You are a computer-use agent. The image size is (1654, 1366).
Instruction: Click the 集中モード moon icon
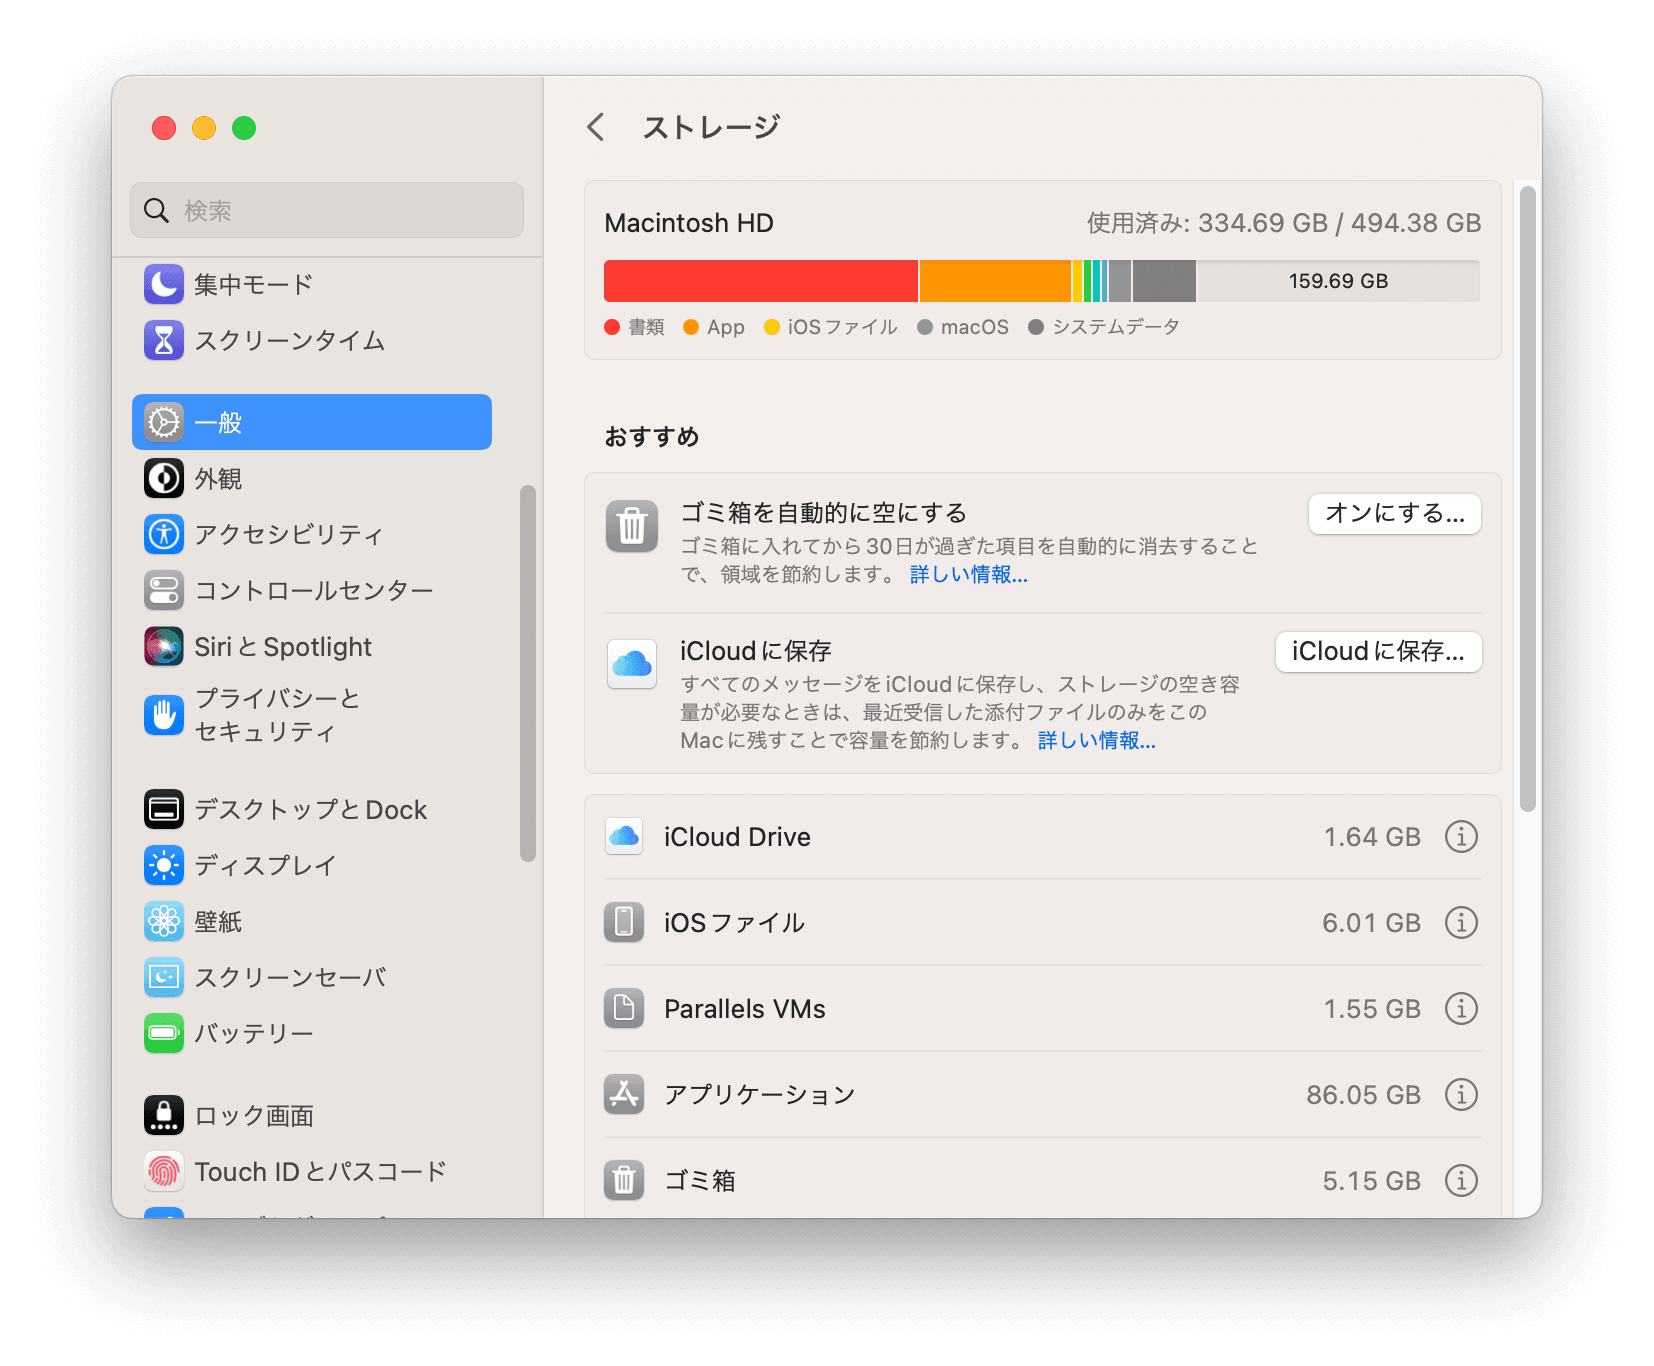pyautogui.click(x=164, y=284)
